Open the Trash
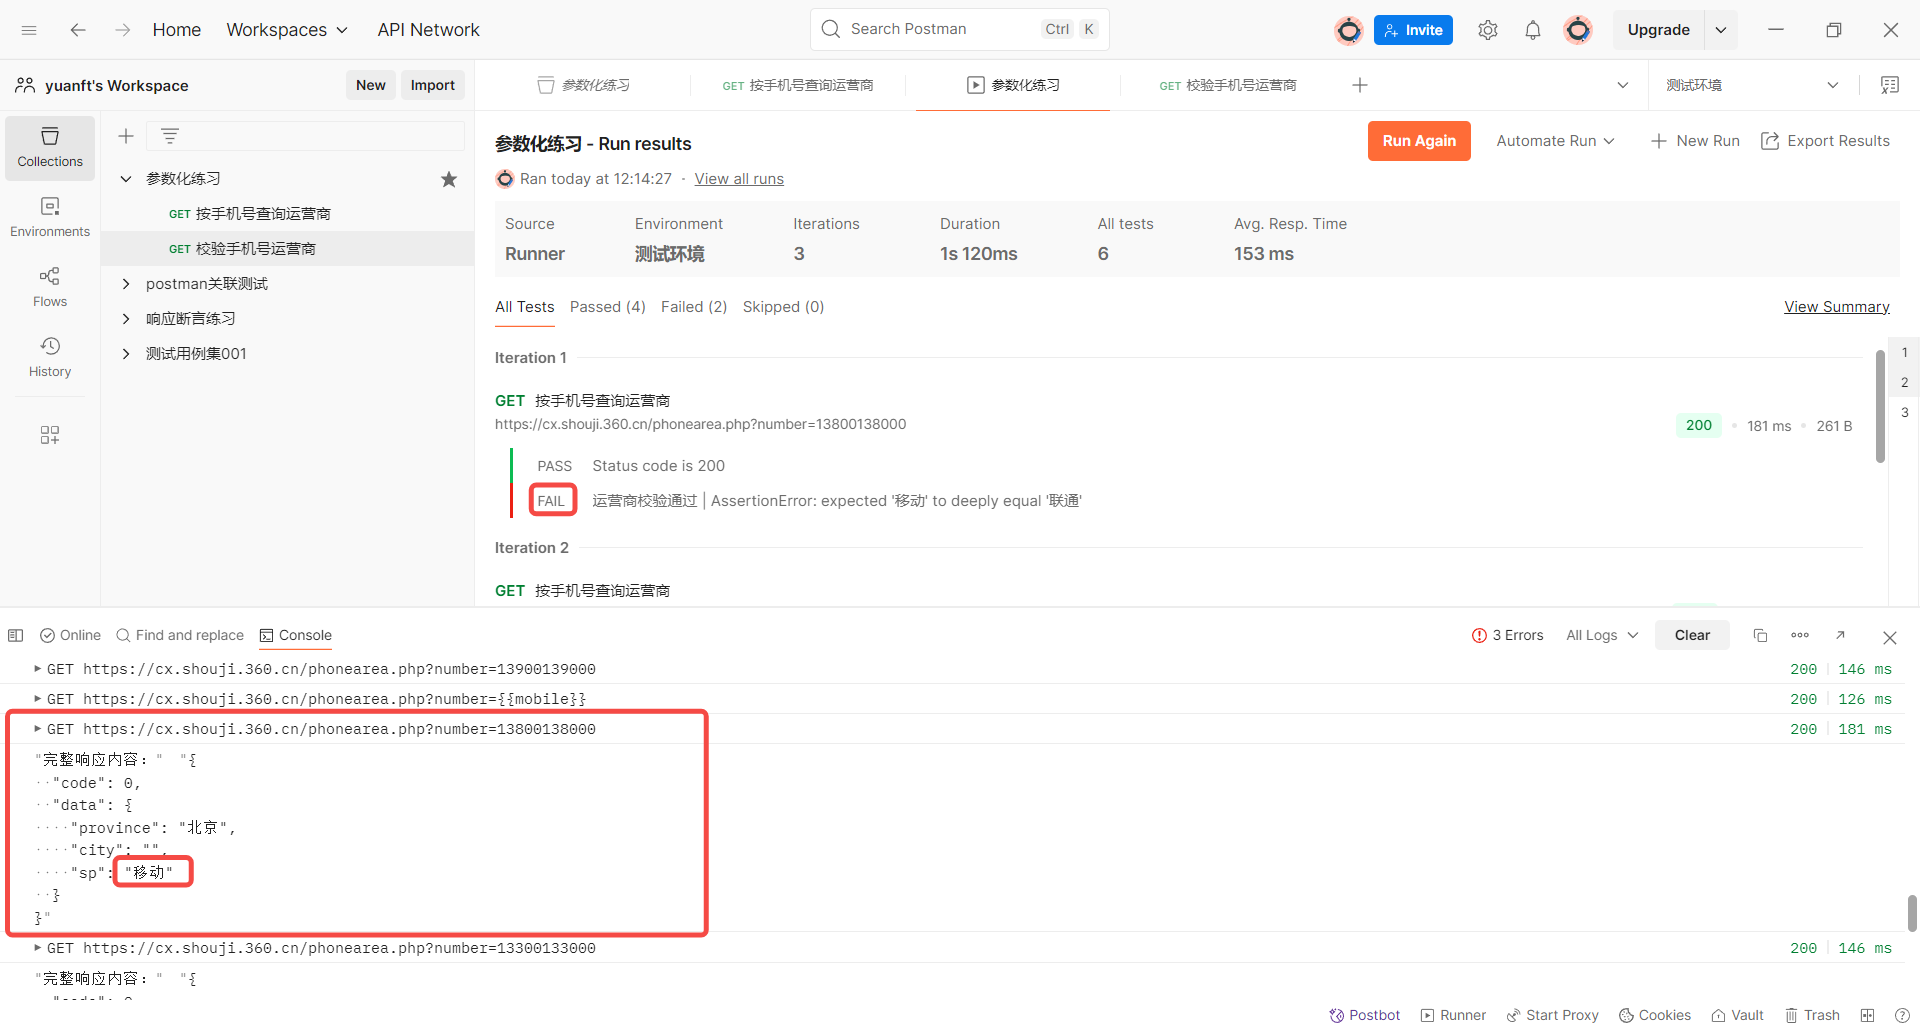Viewport: 1920px width, 1030px height. pos(1812,1015)
